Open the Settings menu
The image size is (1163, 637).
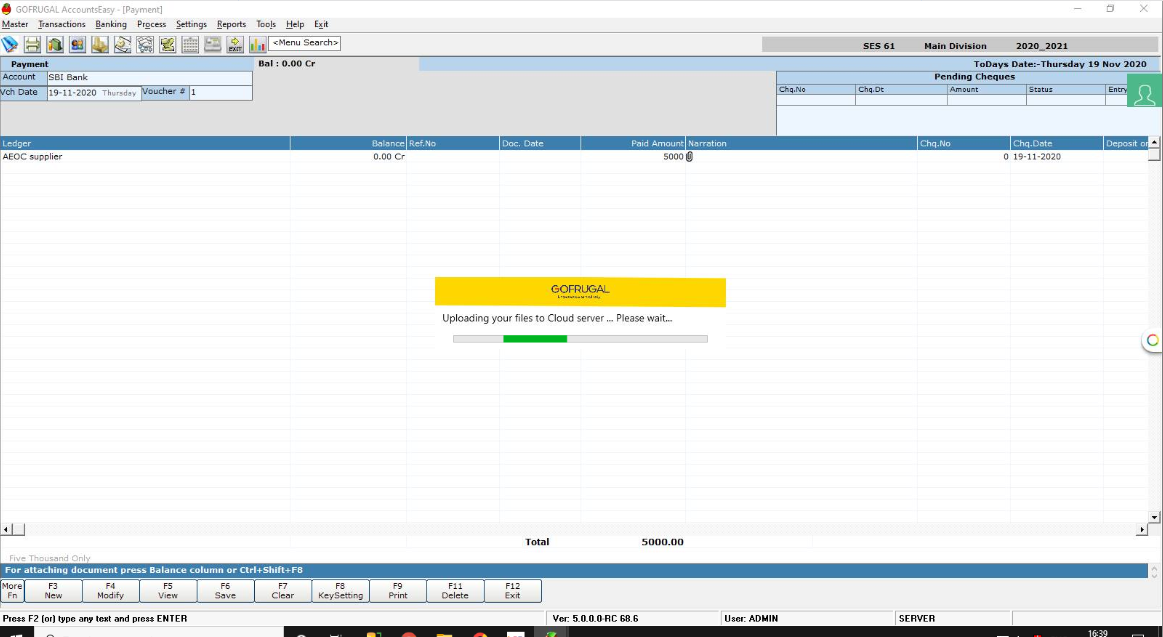[x=191, y=24]
